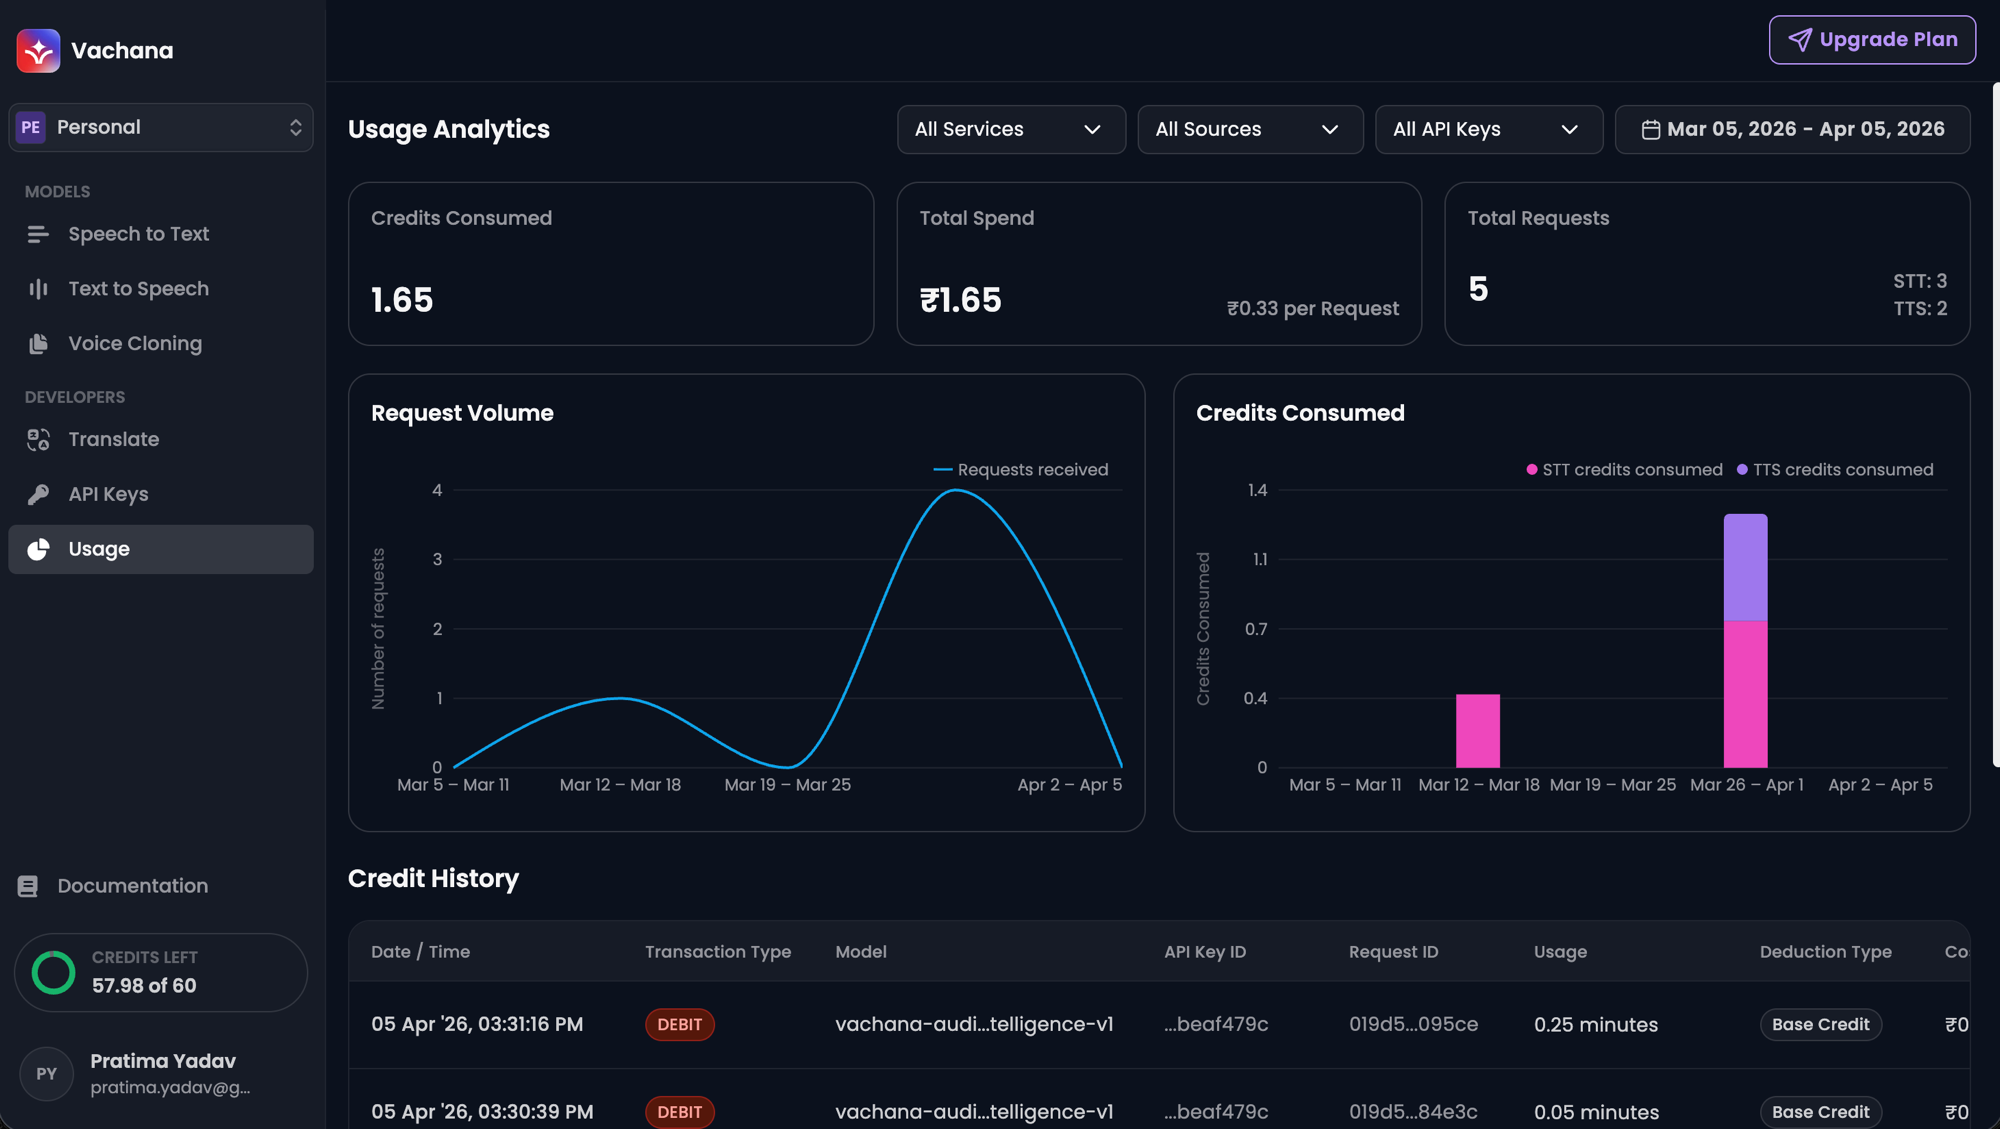Open Documentation via the book icon
This screenshot has width=2000, height=1129.
tap(26, 885)
